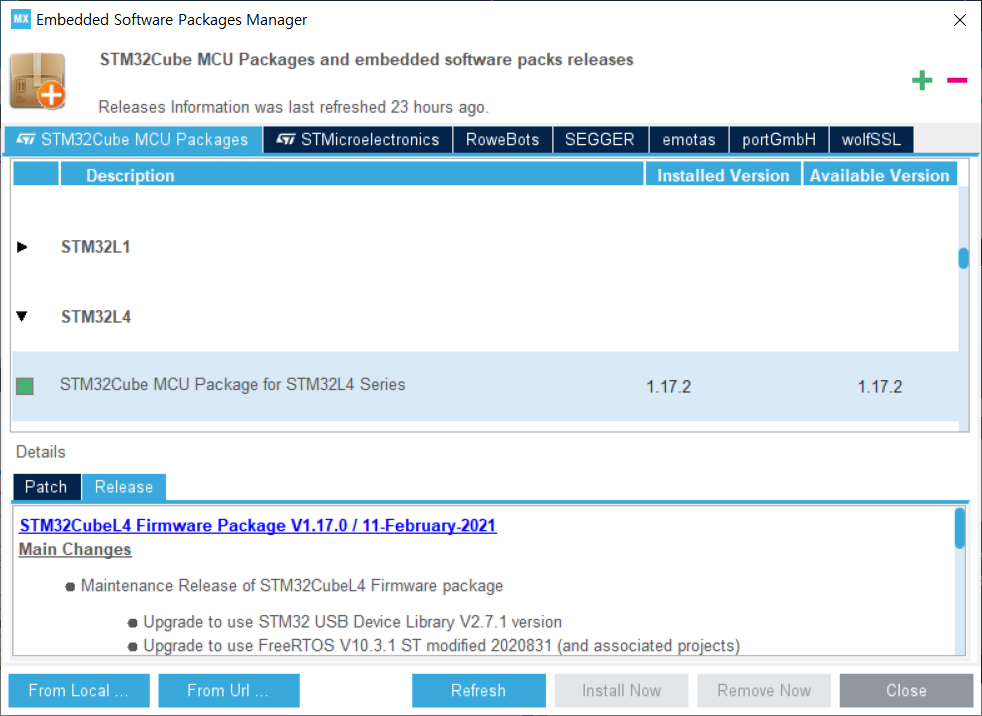Click the Refresh button

[x=478, y=691]
